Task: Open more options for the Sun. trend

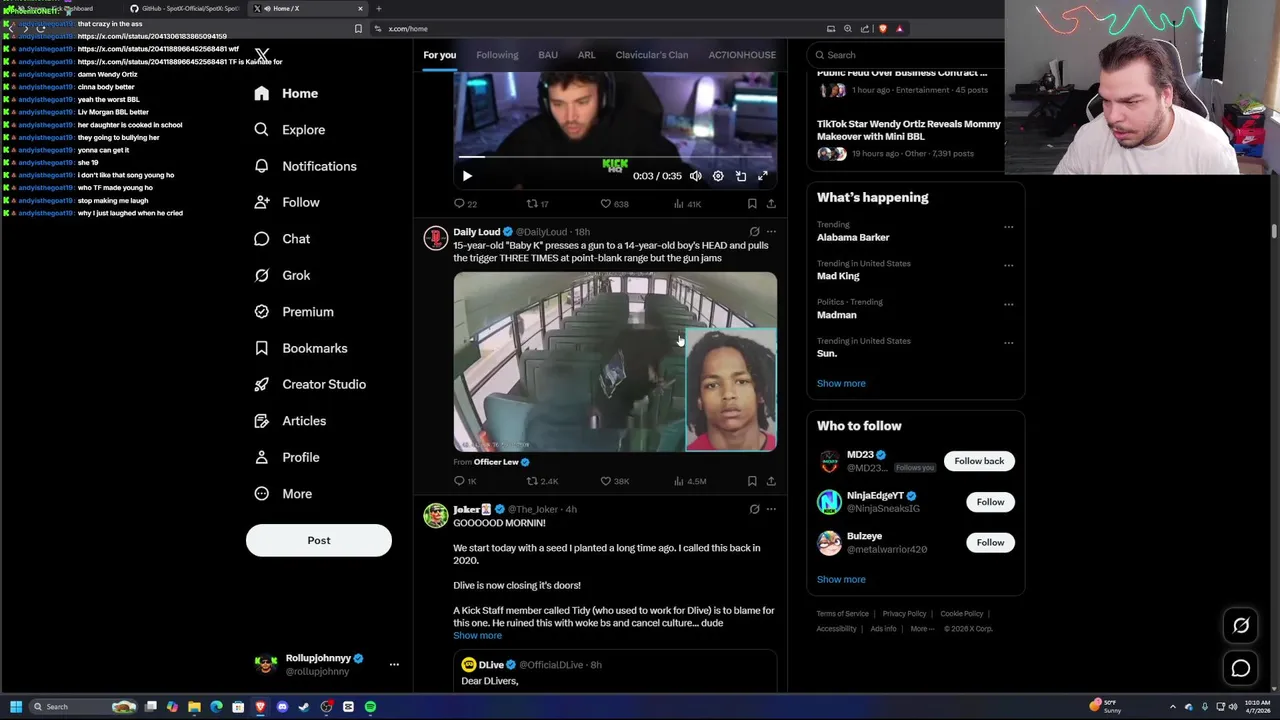Action: click(1008, 343)
